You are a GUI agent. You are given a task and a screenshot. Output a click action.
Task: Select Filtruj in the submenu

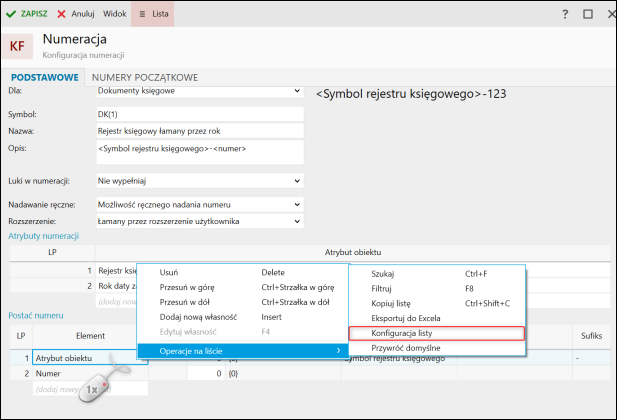437,289
